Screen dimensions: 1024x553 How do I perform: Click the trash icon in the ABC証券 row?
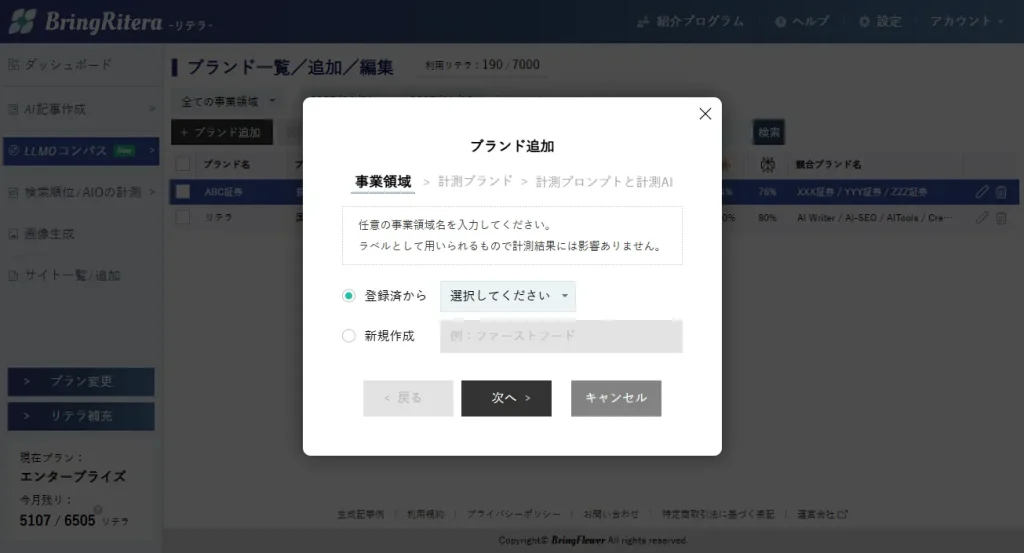(1001, 191)
